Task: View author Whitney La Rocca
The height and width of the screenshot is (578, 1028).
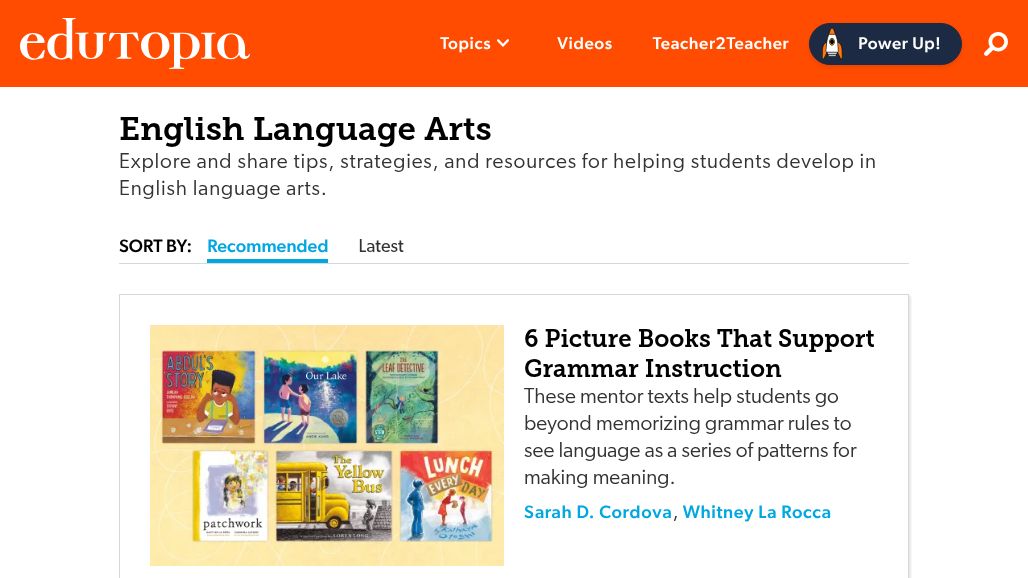Action: point(757,512)
